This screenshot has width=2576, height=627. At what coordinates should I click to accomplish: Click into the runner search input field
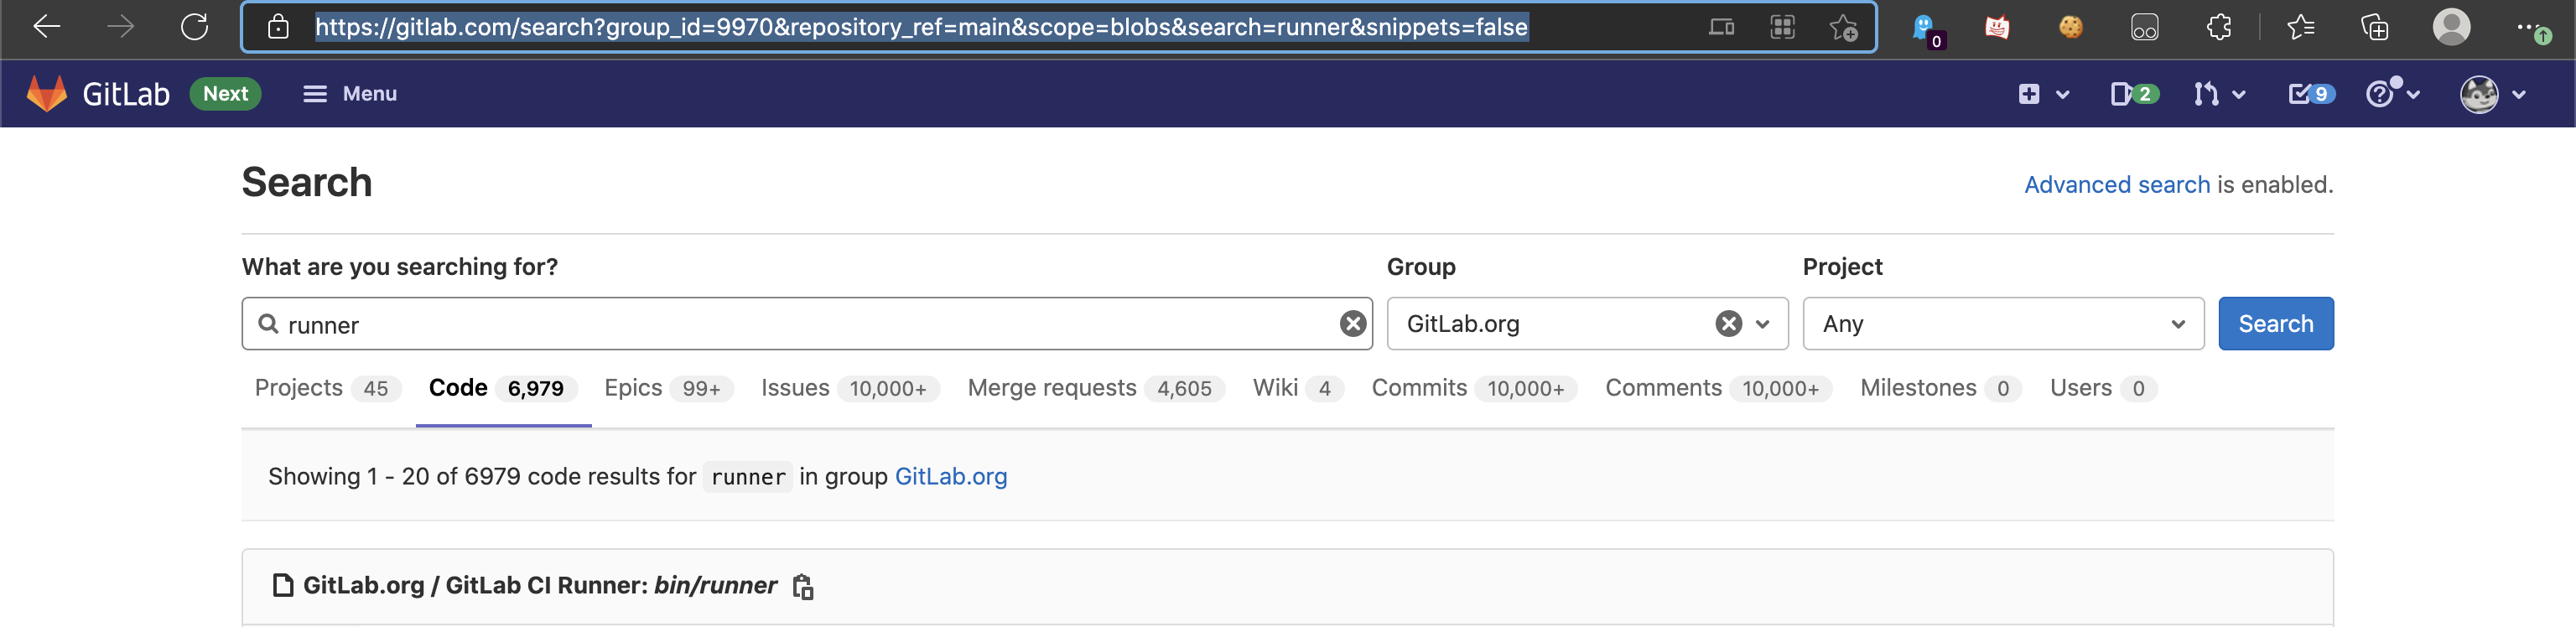click(x=806, y=324)
